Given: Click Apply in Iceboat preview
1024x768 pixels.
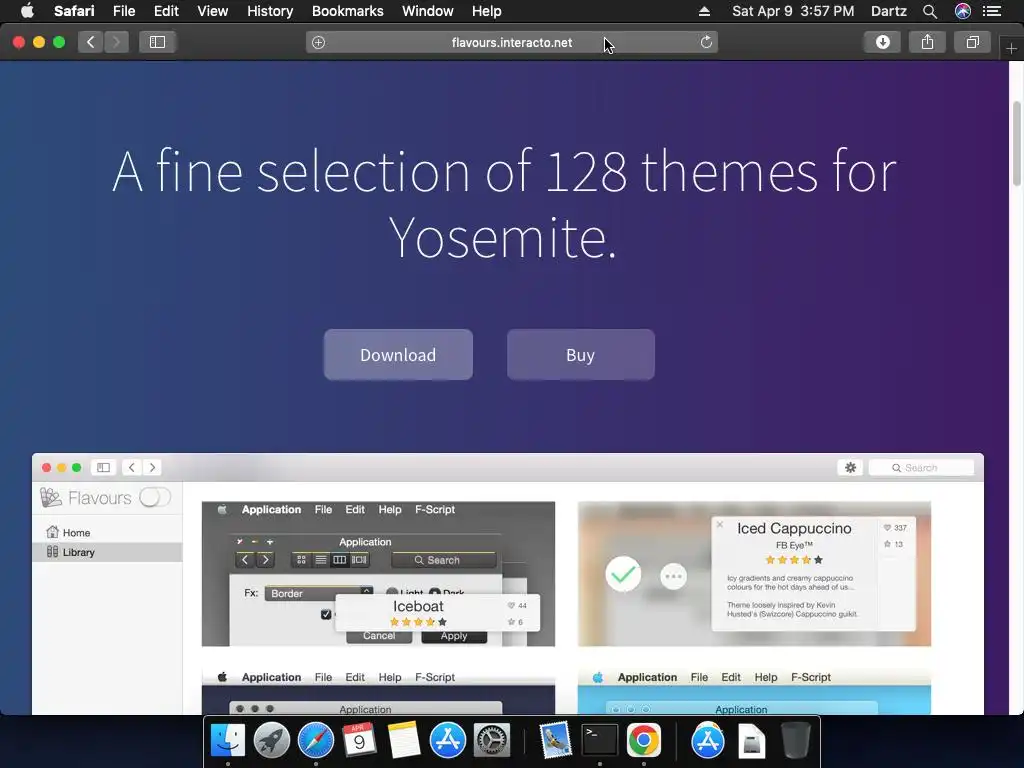Looking at the screenshot, I should coord(454,637).
